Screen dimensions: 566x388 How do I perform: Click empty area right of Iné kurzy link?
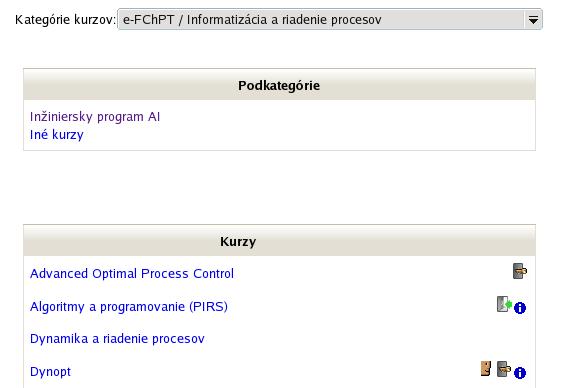(x=307, y=135)
